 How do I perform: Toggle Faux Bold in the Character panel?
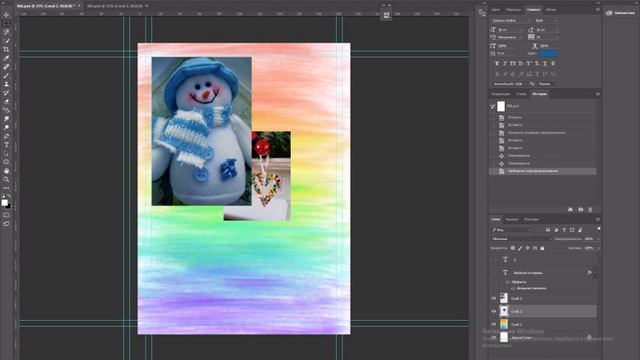point(497,64)
